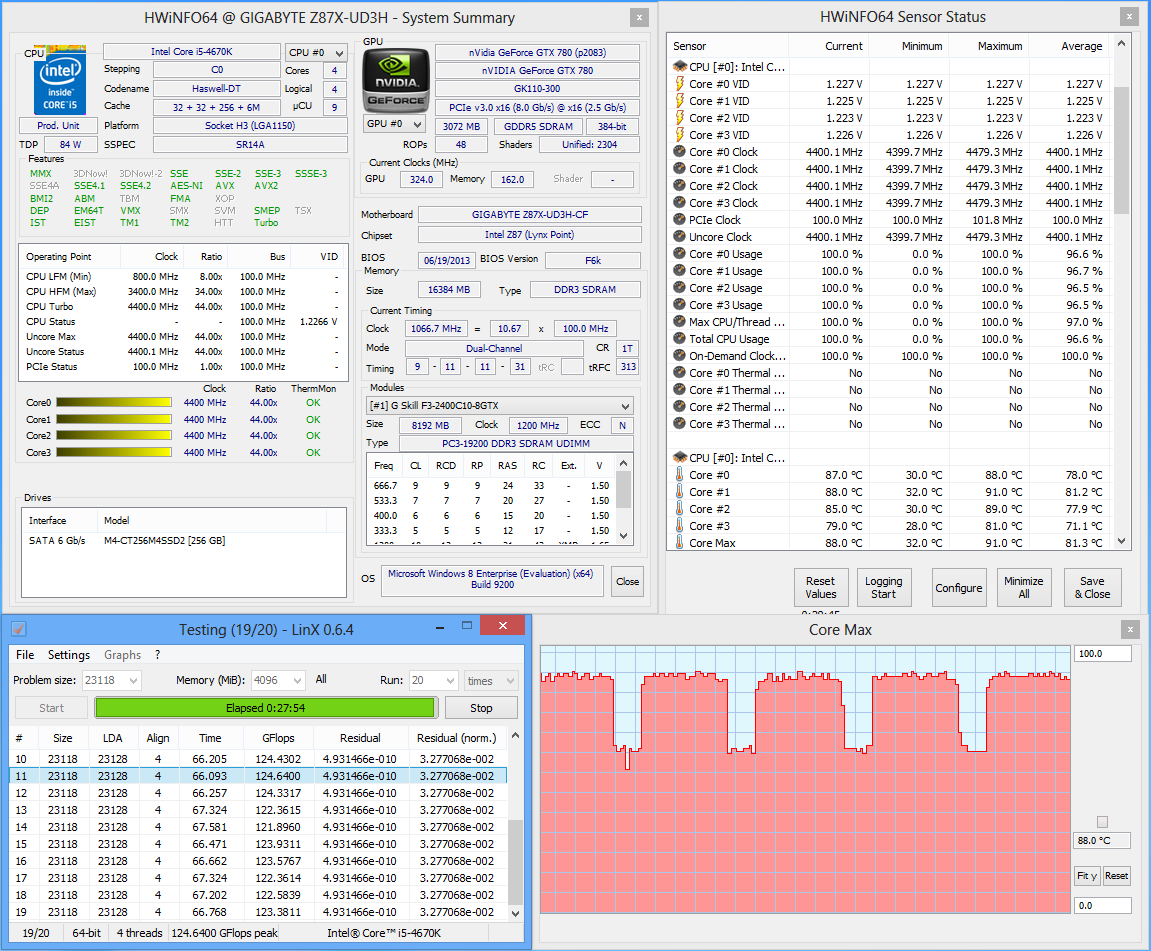
Task: Click the Prod. Unit button
Action: (58, 125)
